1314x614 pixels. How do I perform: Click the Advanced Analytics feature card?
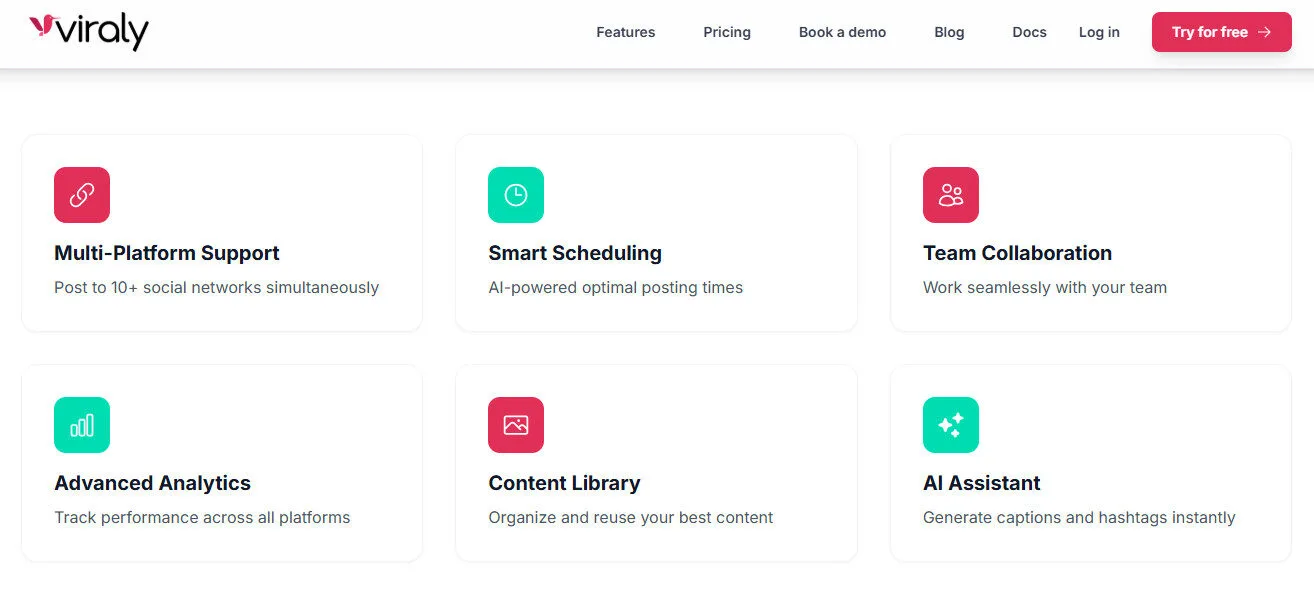(221, 462)
